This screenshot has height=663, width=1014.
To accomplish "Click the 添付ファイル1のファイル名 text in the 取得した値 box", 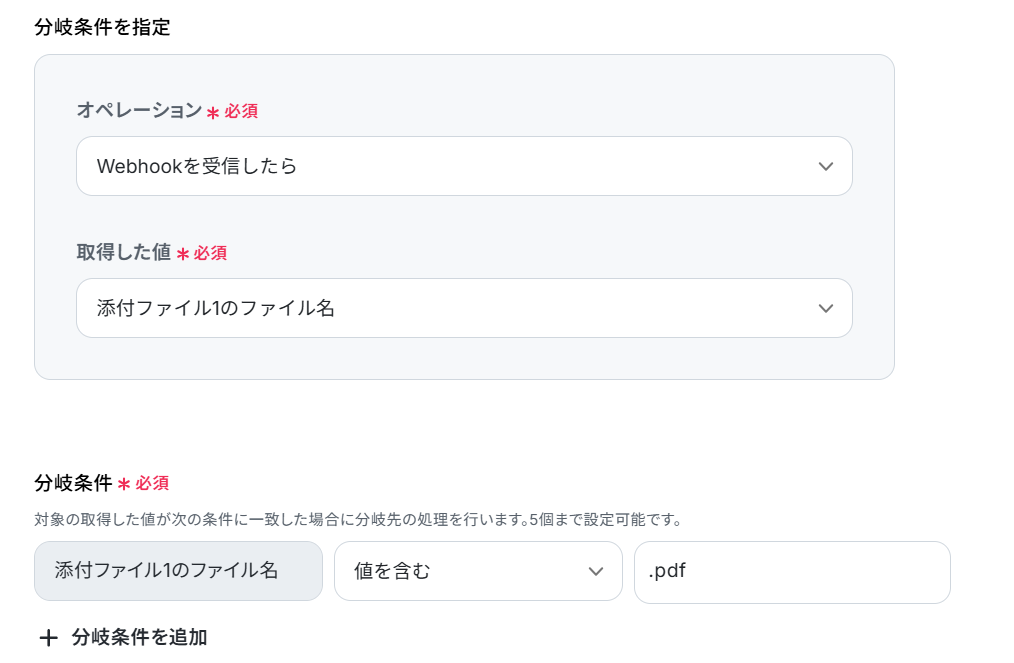I will (215, 309).
